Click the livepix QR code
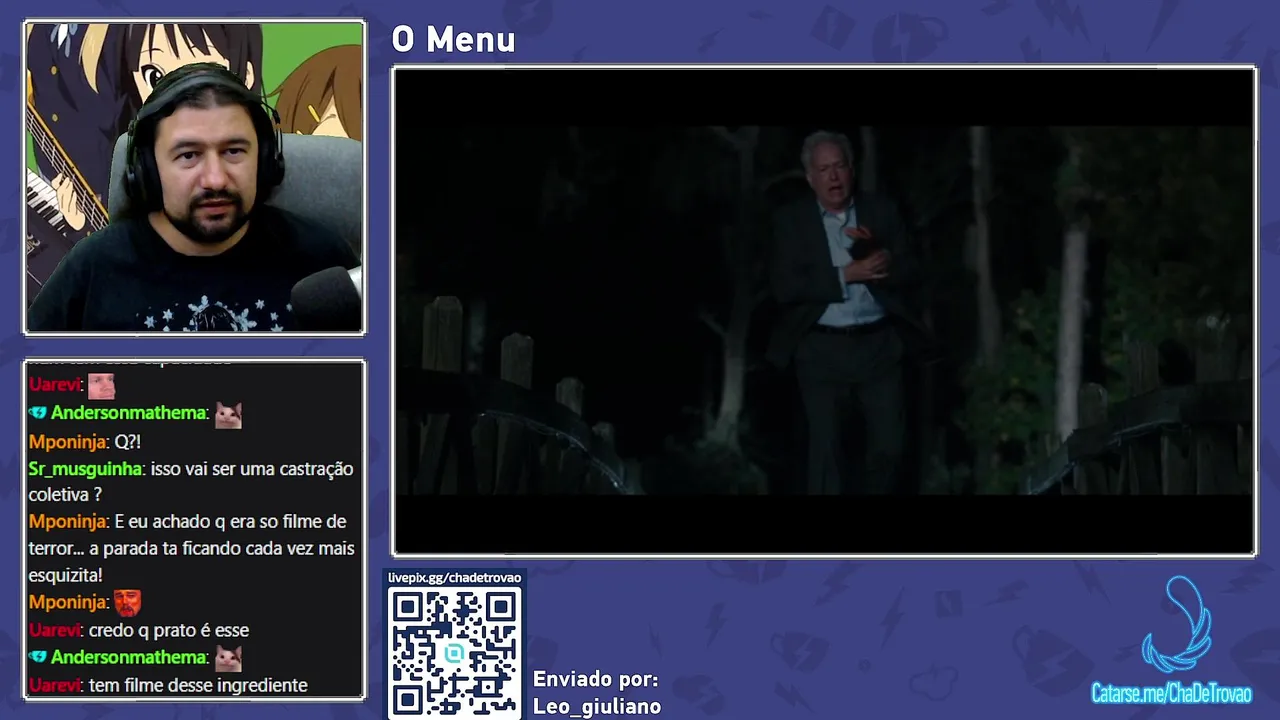The height and width of the screenshot is (720, 1280). pos(454,652)
